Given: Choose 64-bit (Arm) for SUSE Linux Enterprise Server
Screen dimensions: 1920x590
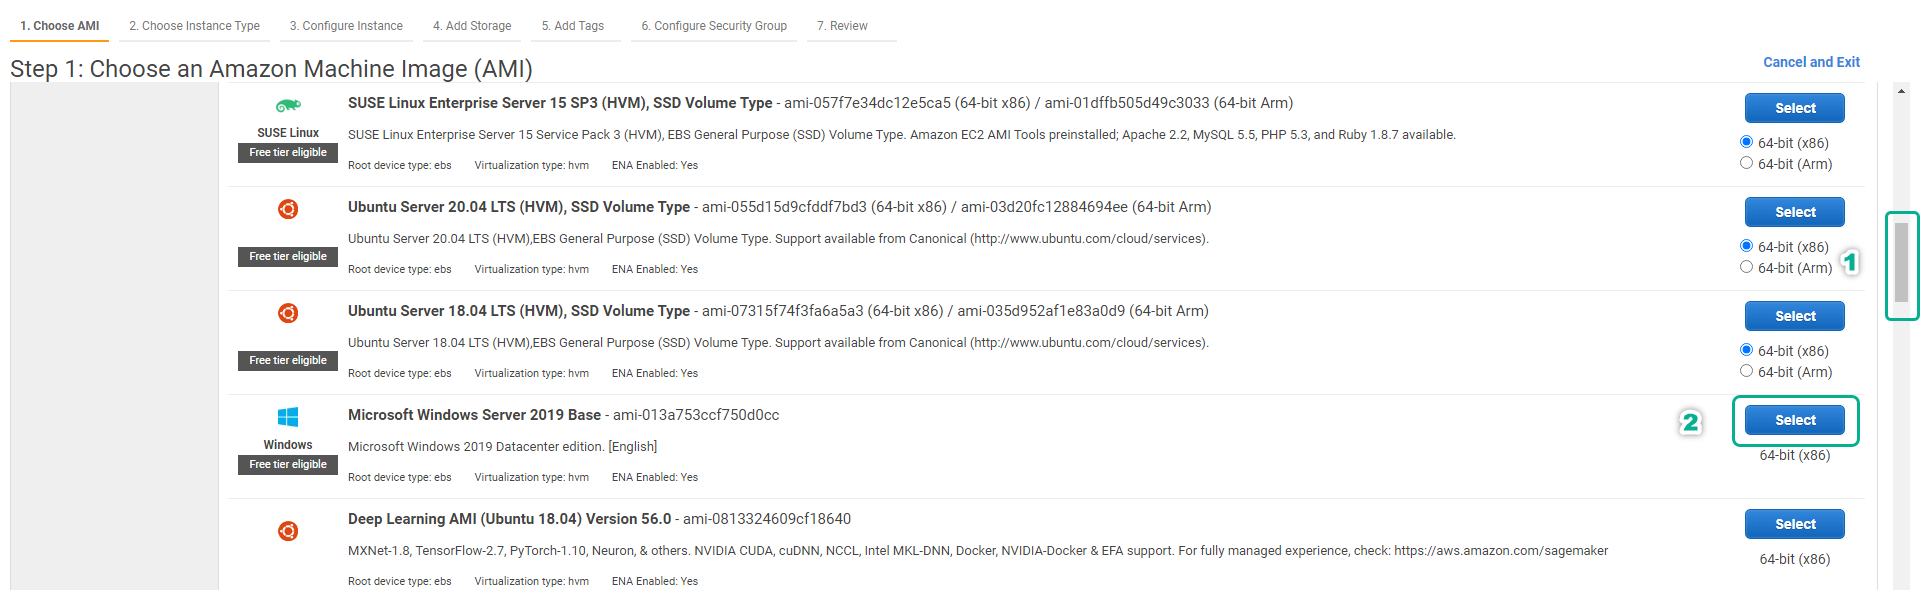Looking at the screenshot, I should coord(1746,163).
